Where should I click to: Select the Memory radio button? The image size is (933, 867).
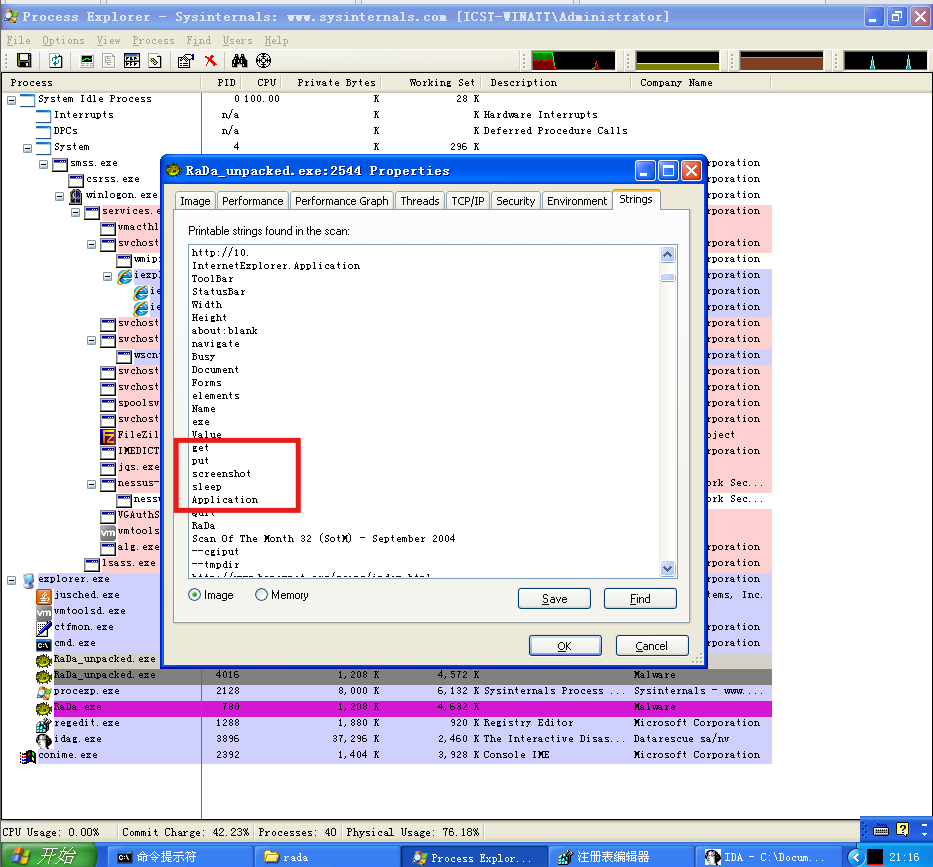[x=261, y=595]
